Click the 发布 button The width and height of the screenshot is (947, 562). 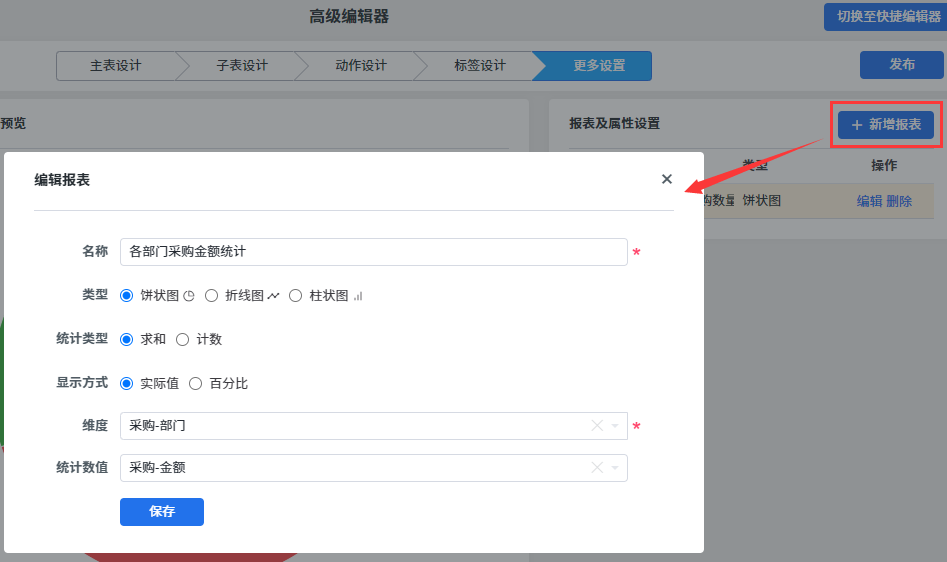[902, 65]
